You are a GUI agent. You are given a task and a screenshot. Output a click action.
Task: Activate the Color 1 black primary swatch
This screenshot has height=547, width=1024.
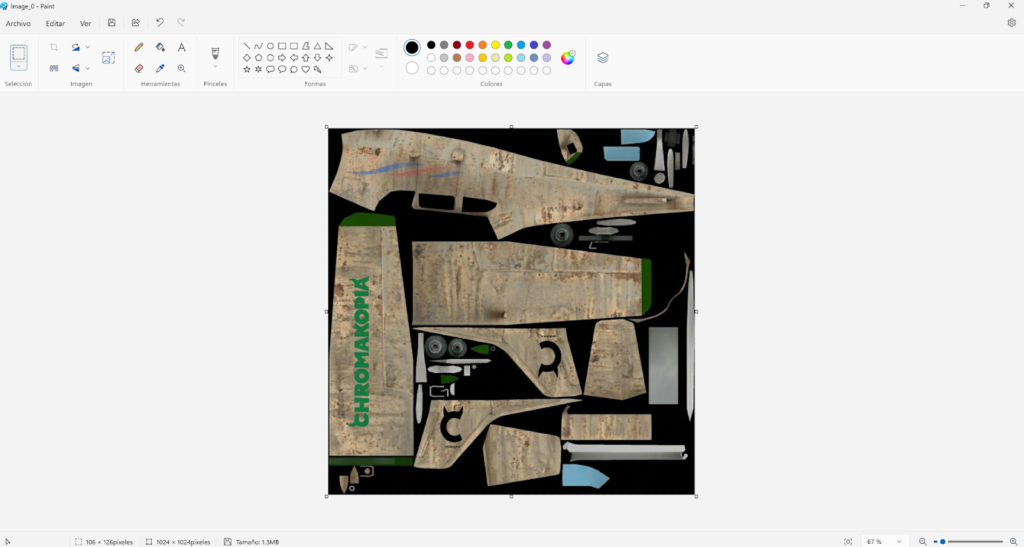(412, 48)
